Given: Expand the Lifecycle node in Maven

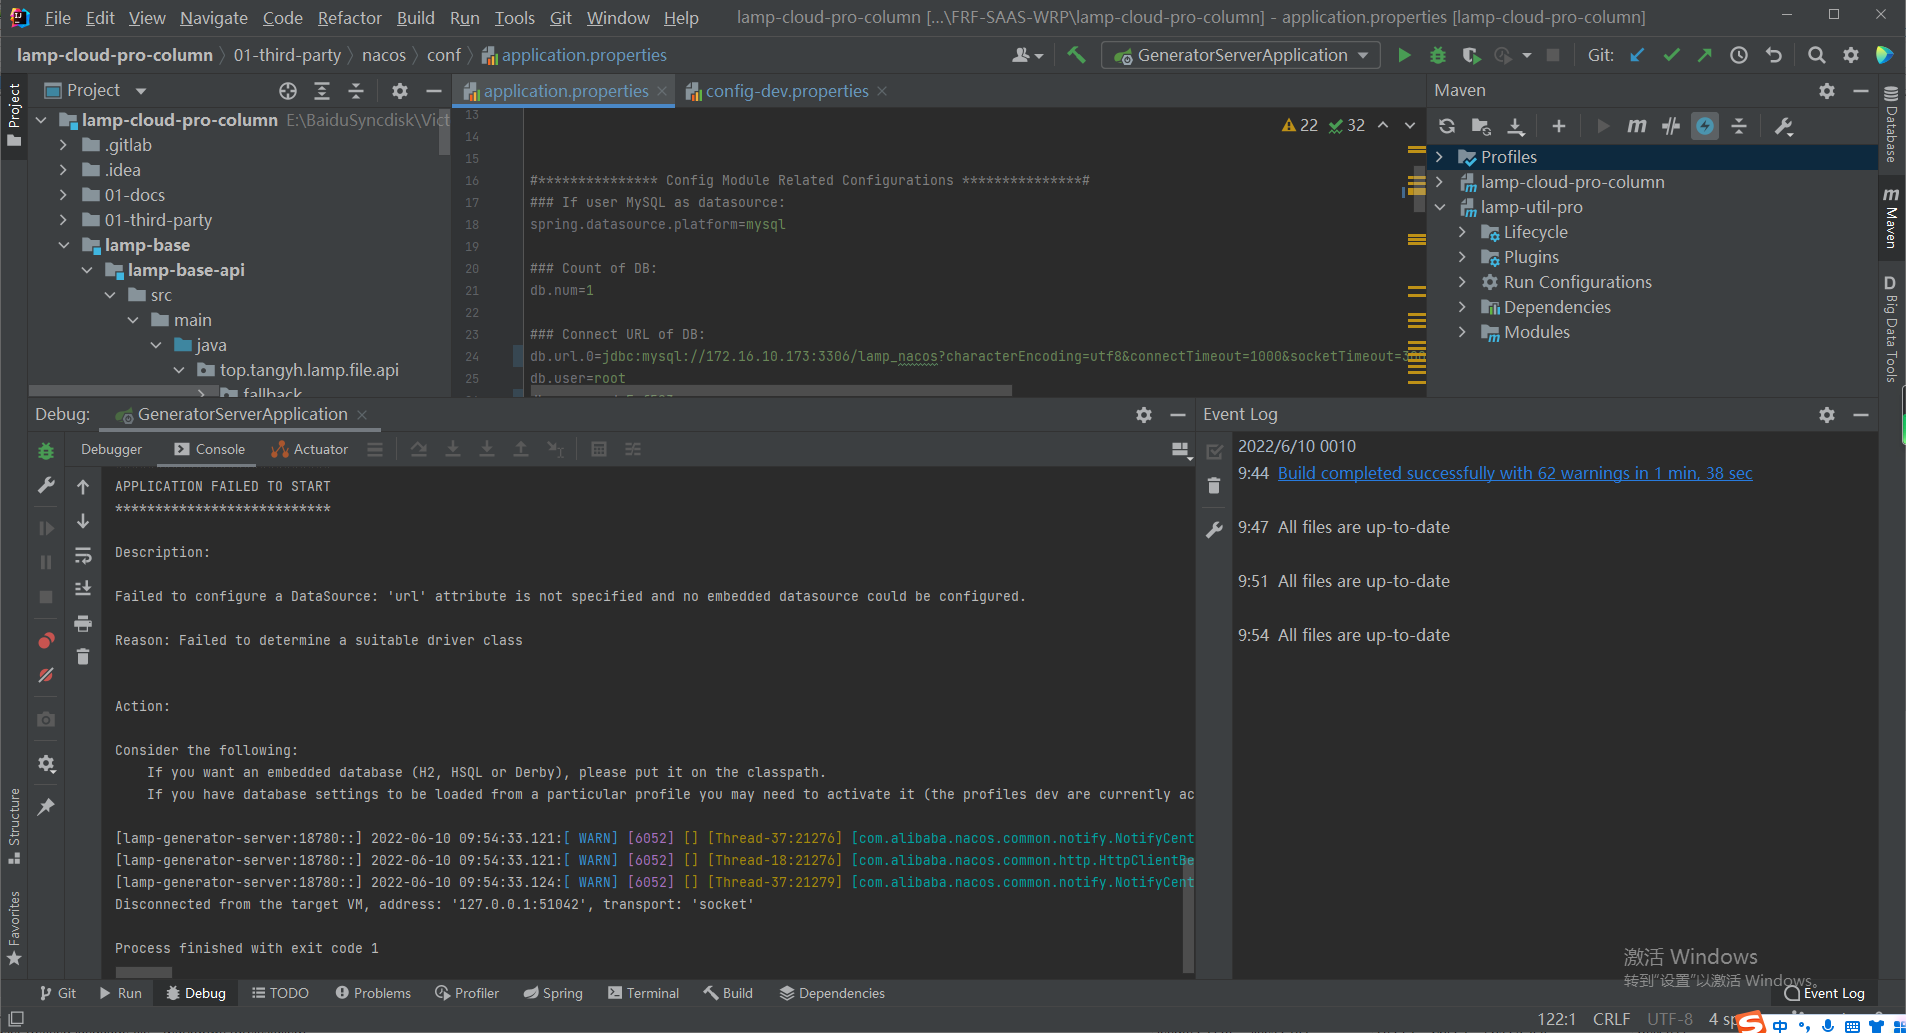Looking at the screenshot, I should tap(1462, 232).
